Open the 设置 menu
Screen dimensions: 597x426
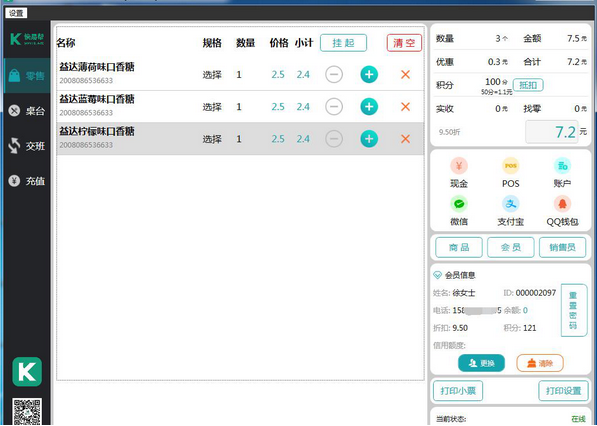click(16, 13)
